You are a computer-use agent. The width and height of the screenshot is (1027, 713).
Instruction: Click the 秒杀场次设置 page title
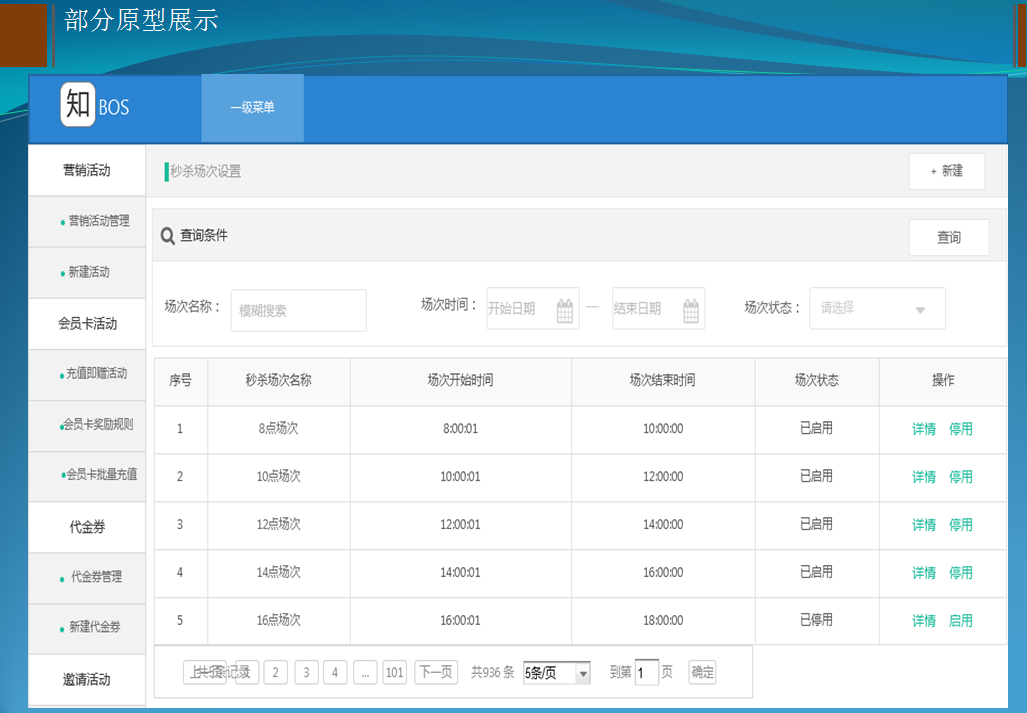pyautogui.click(x=206, y=172)
